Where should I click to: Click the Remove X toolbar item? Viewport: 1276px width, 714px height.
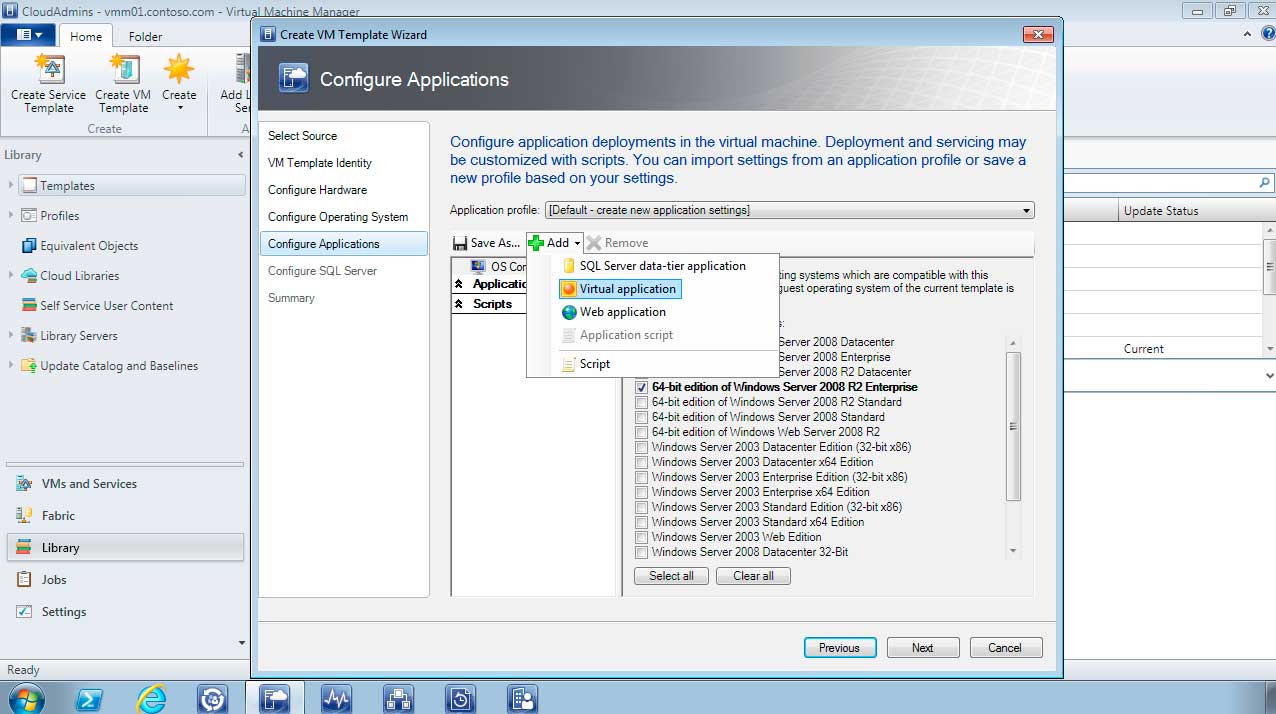coord(617,243)
